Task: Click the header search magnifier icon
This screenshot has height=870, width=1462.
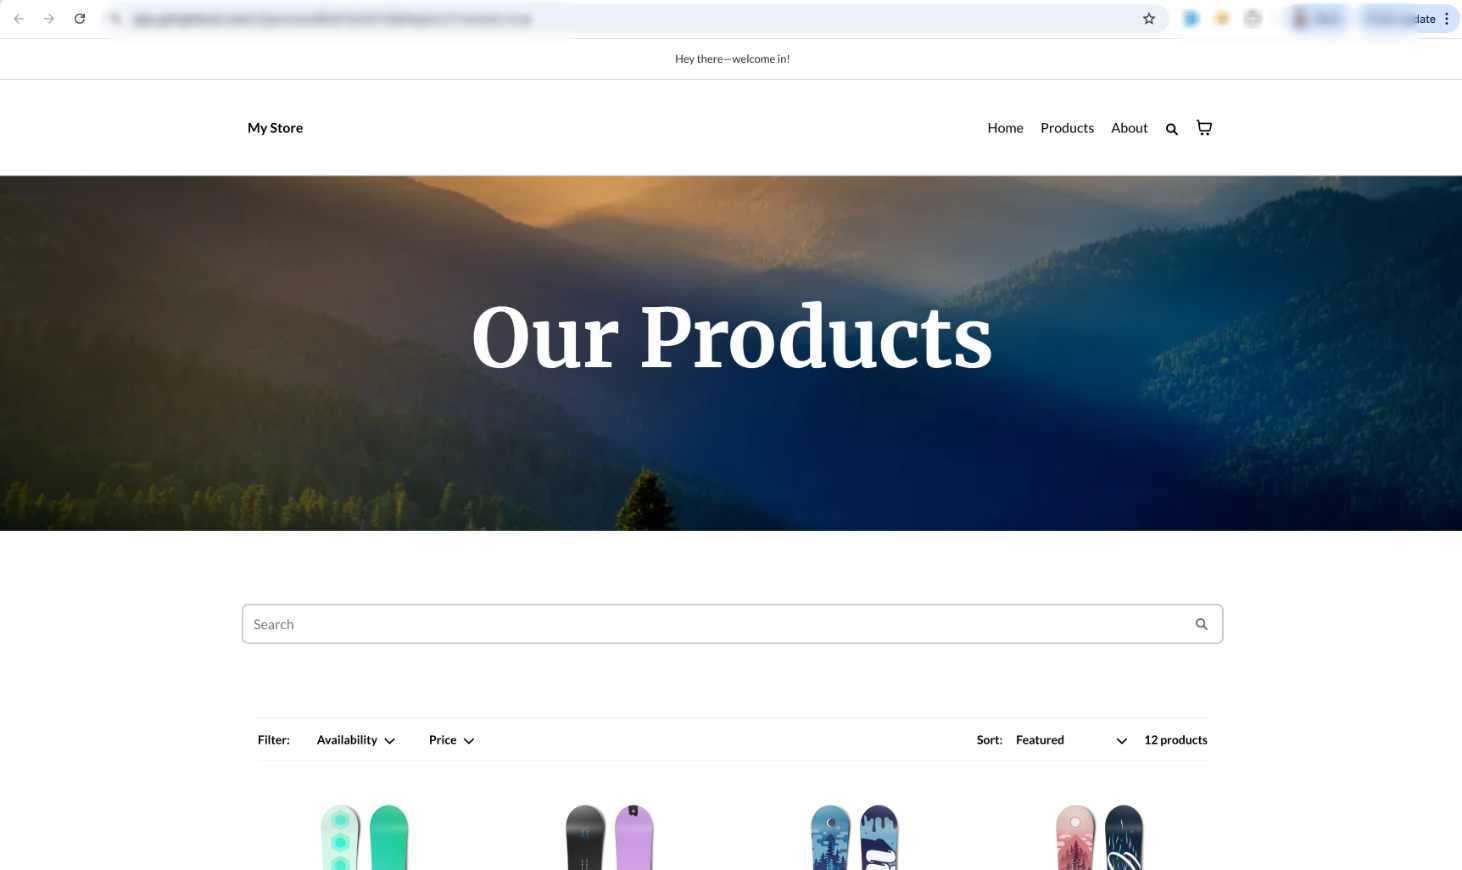Action: tap(1172, 129)
